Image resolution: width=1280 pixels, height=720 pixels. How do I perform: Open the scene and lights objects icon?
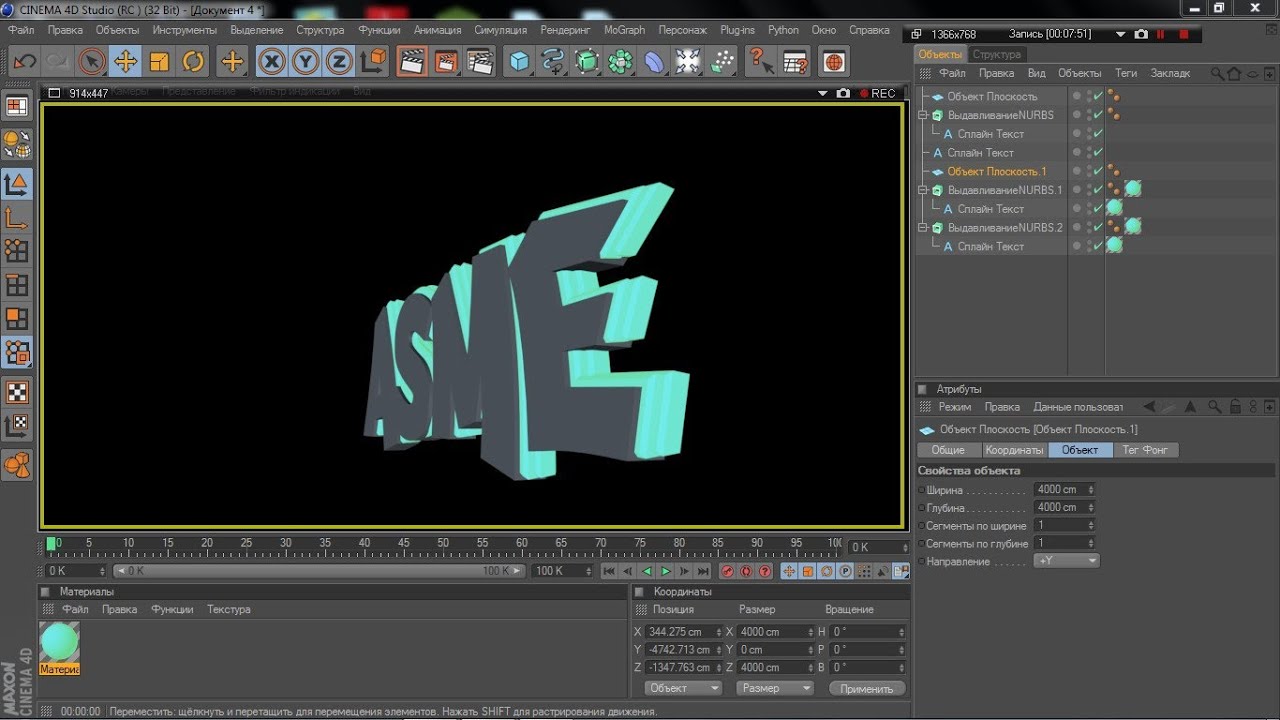(688, 62)
